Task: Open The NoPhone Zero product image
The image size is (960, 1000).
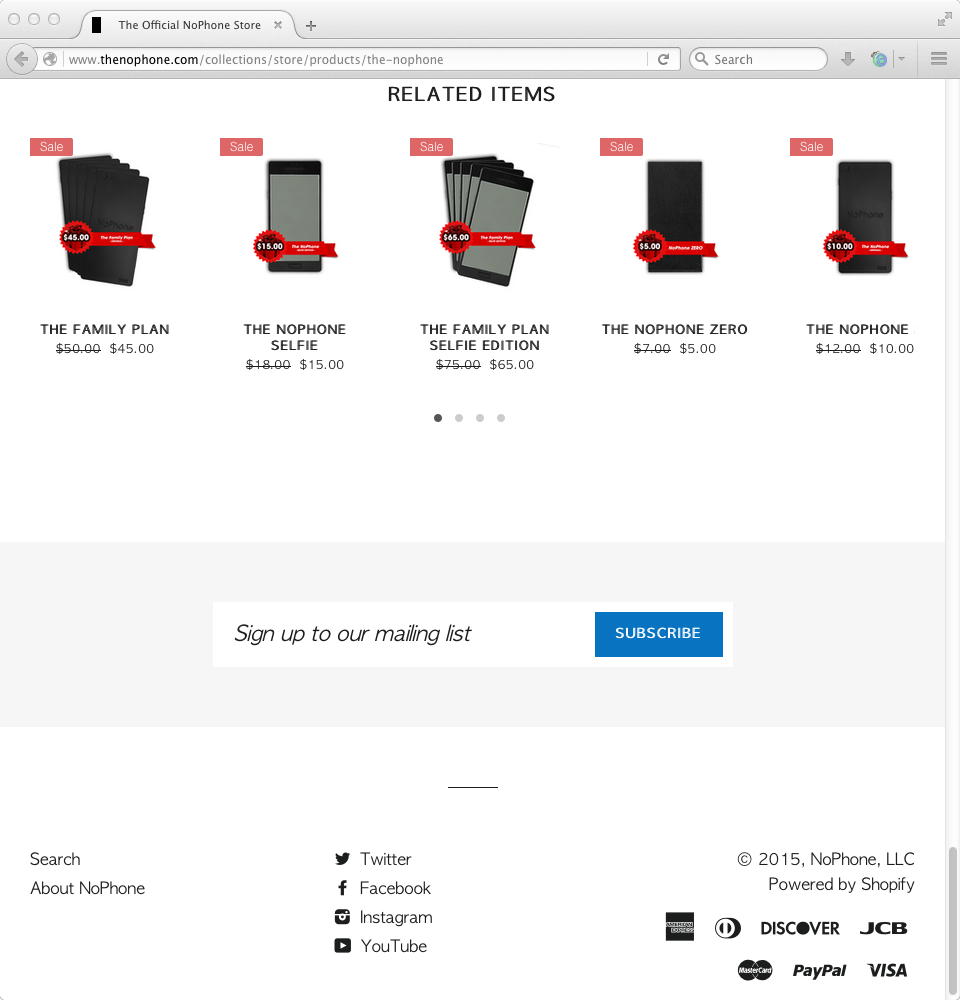Action: point(675,217)
